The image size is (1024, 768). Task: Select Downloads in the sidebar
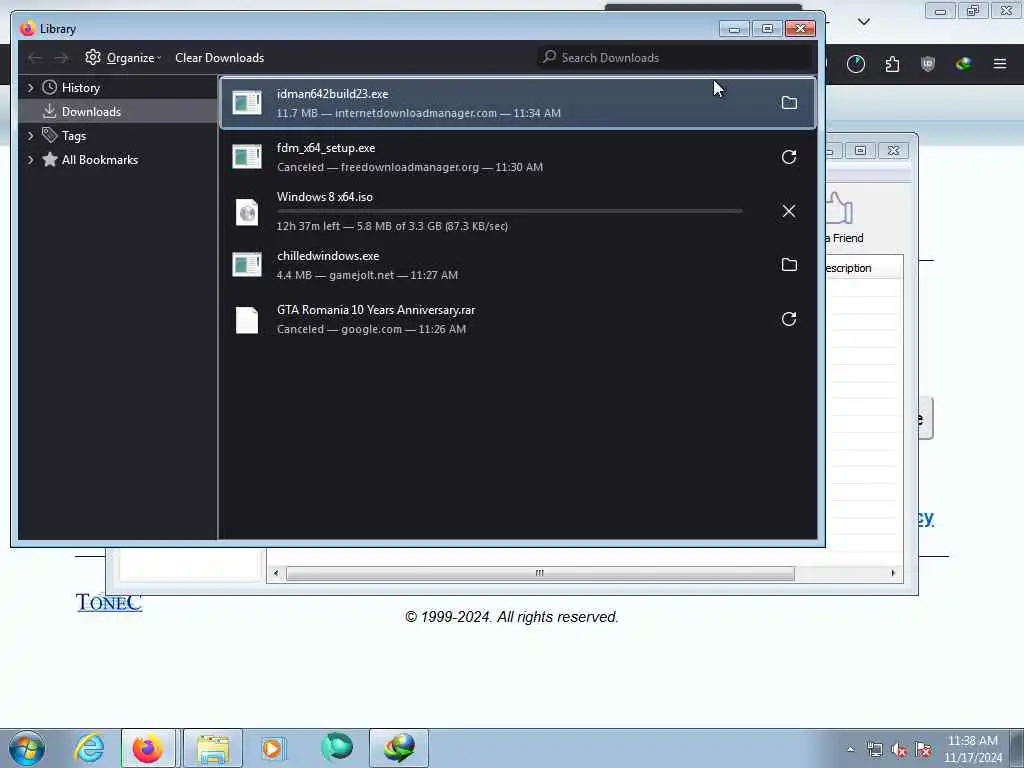tap(91, 112)
